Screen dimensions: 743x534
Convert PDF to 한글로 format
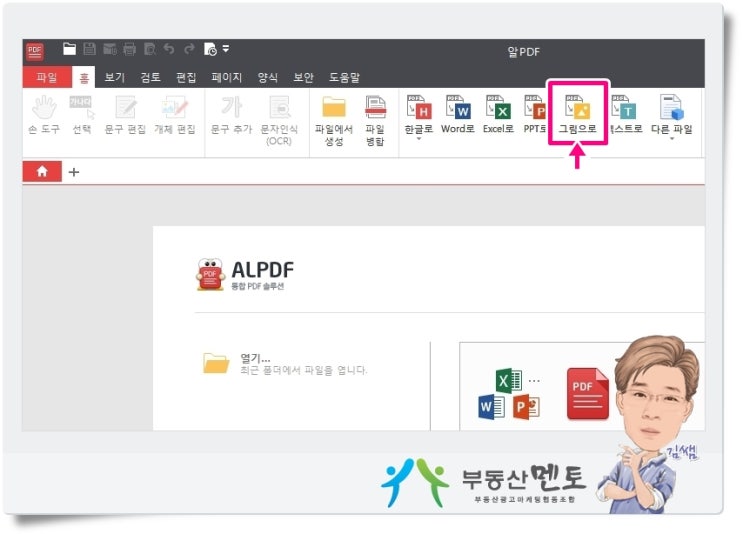(419, 114)
